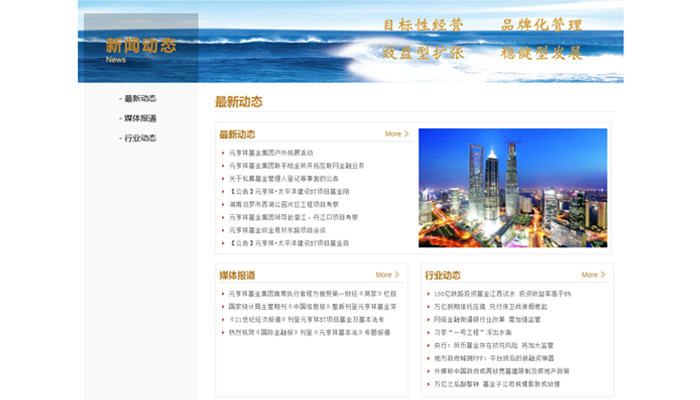Click the 行业动态 panel heading
Image resolution: width=700 pixels, height=400 pixels.
coord(442,275)
